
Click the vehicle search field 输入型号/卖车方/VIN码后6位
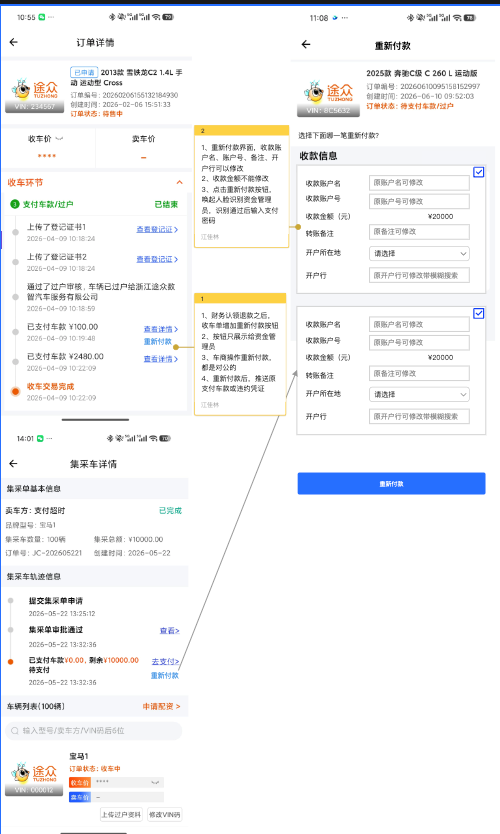click(94, 731)
